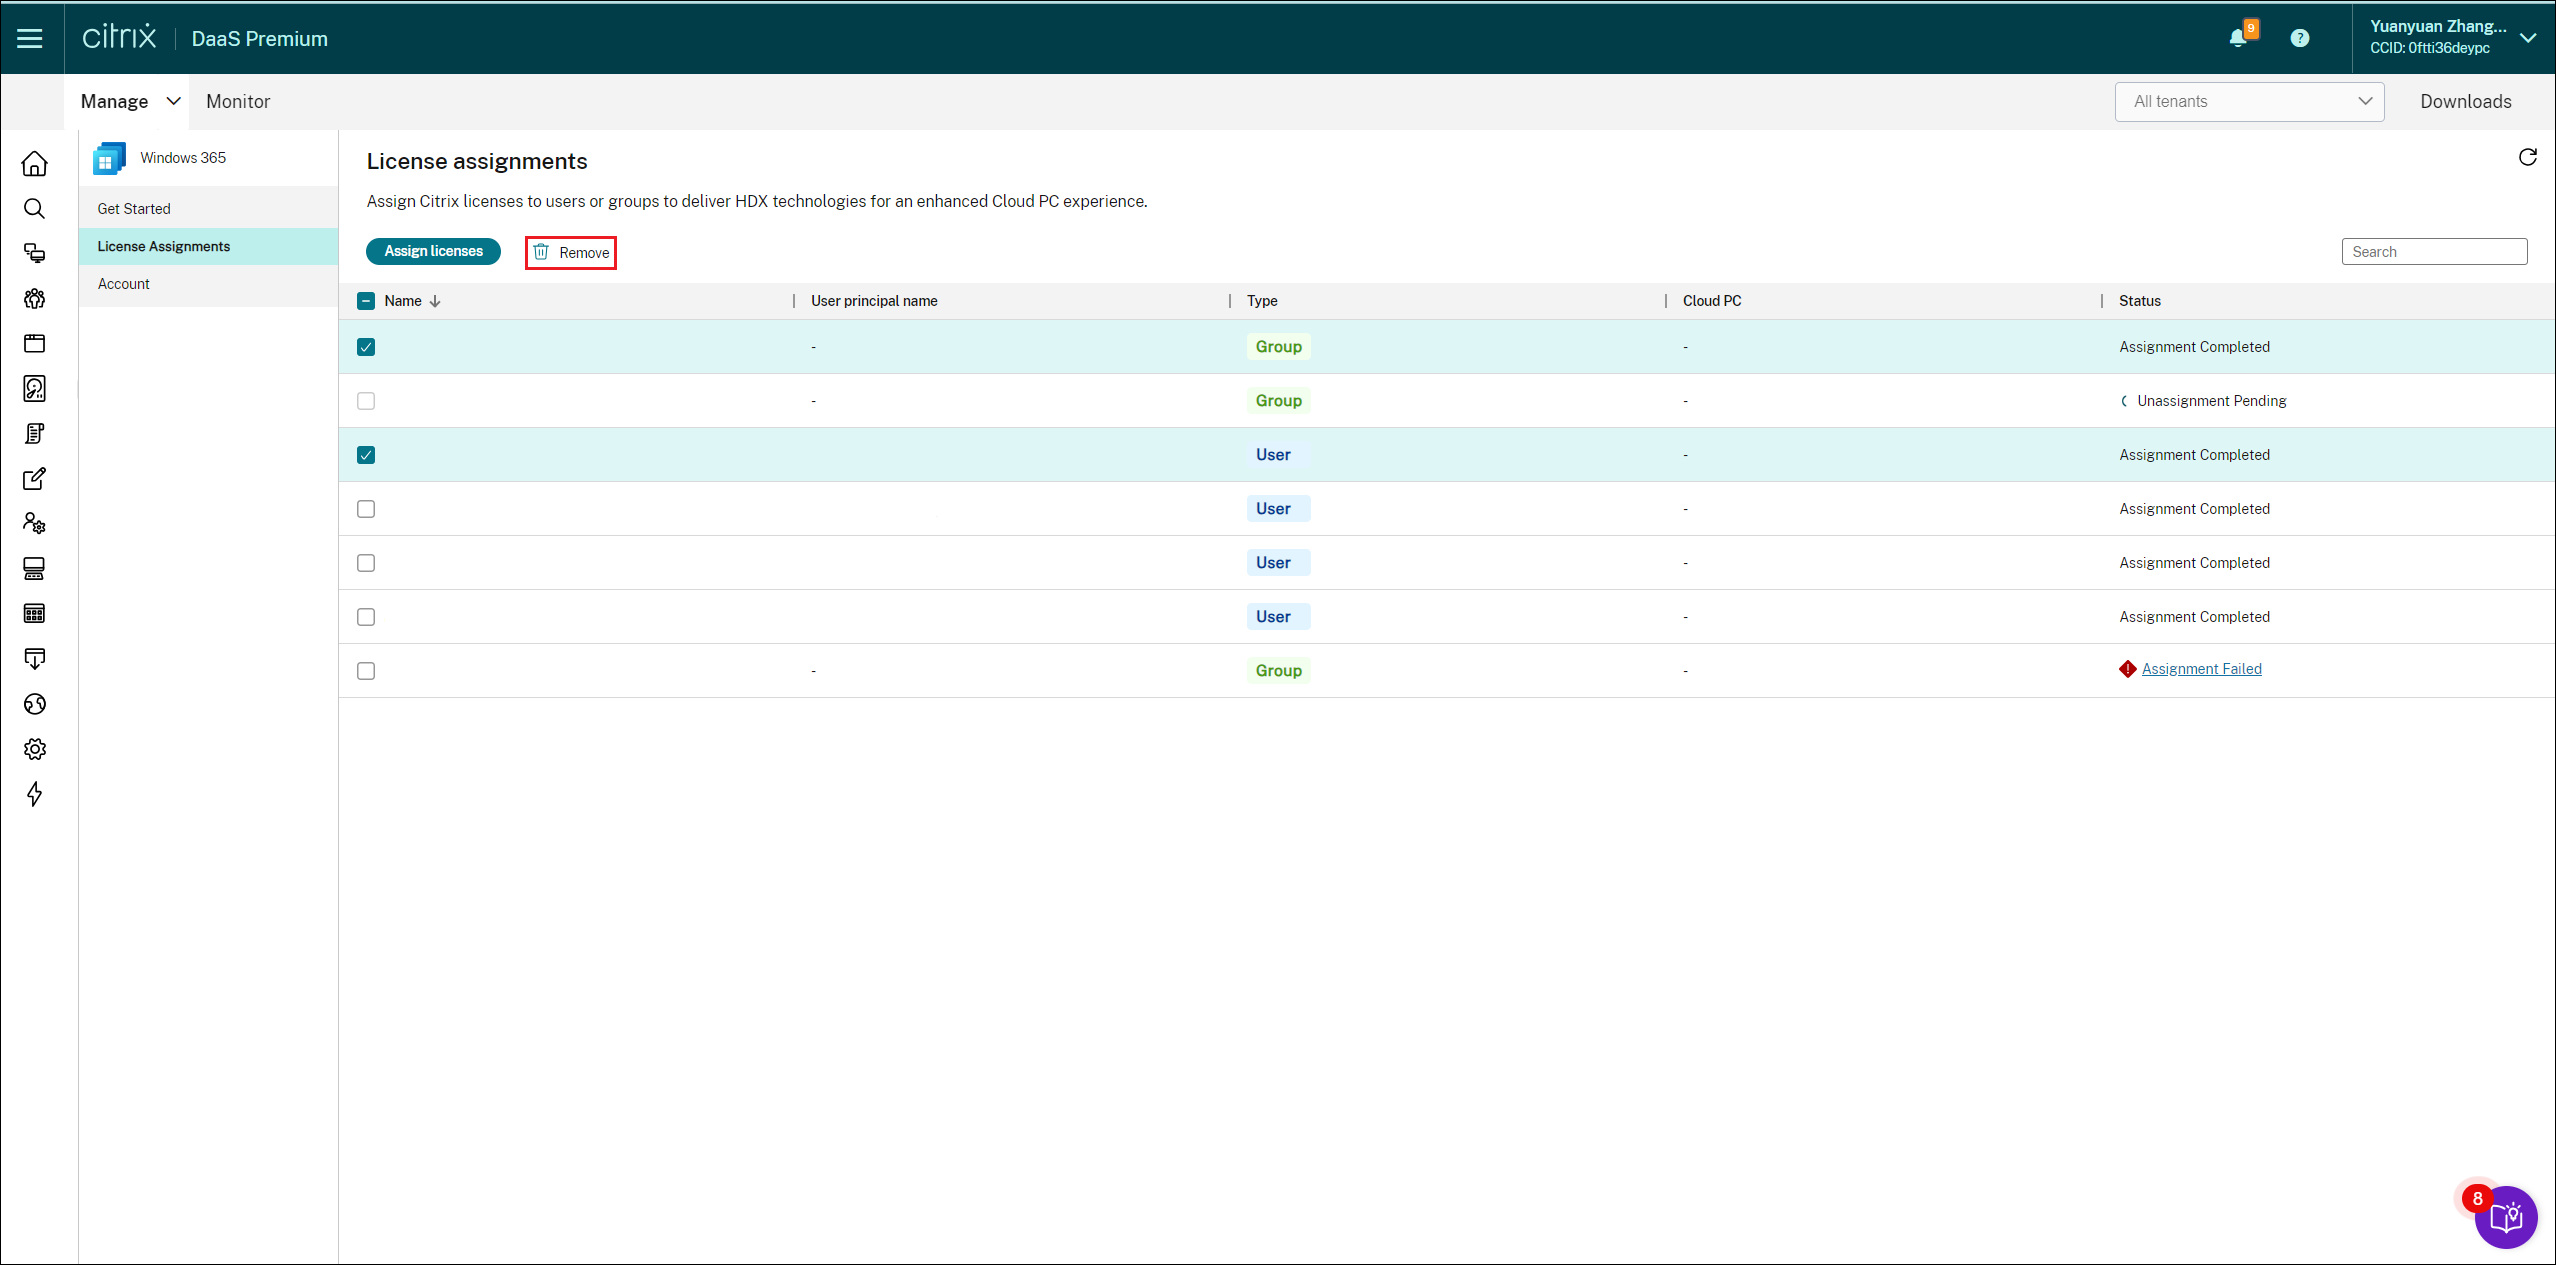This screenshot has height=1265, width=2556.
Task: Open the Assignment Failed link
Action: click(x=2201, y=669)
